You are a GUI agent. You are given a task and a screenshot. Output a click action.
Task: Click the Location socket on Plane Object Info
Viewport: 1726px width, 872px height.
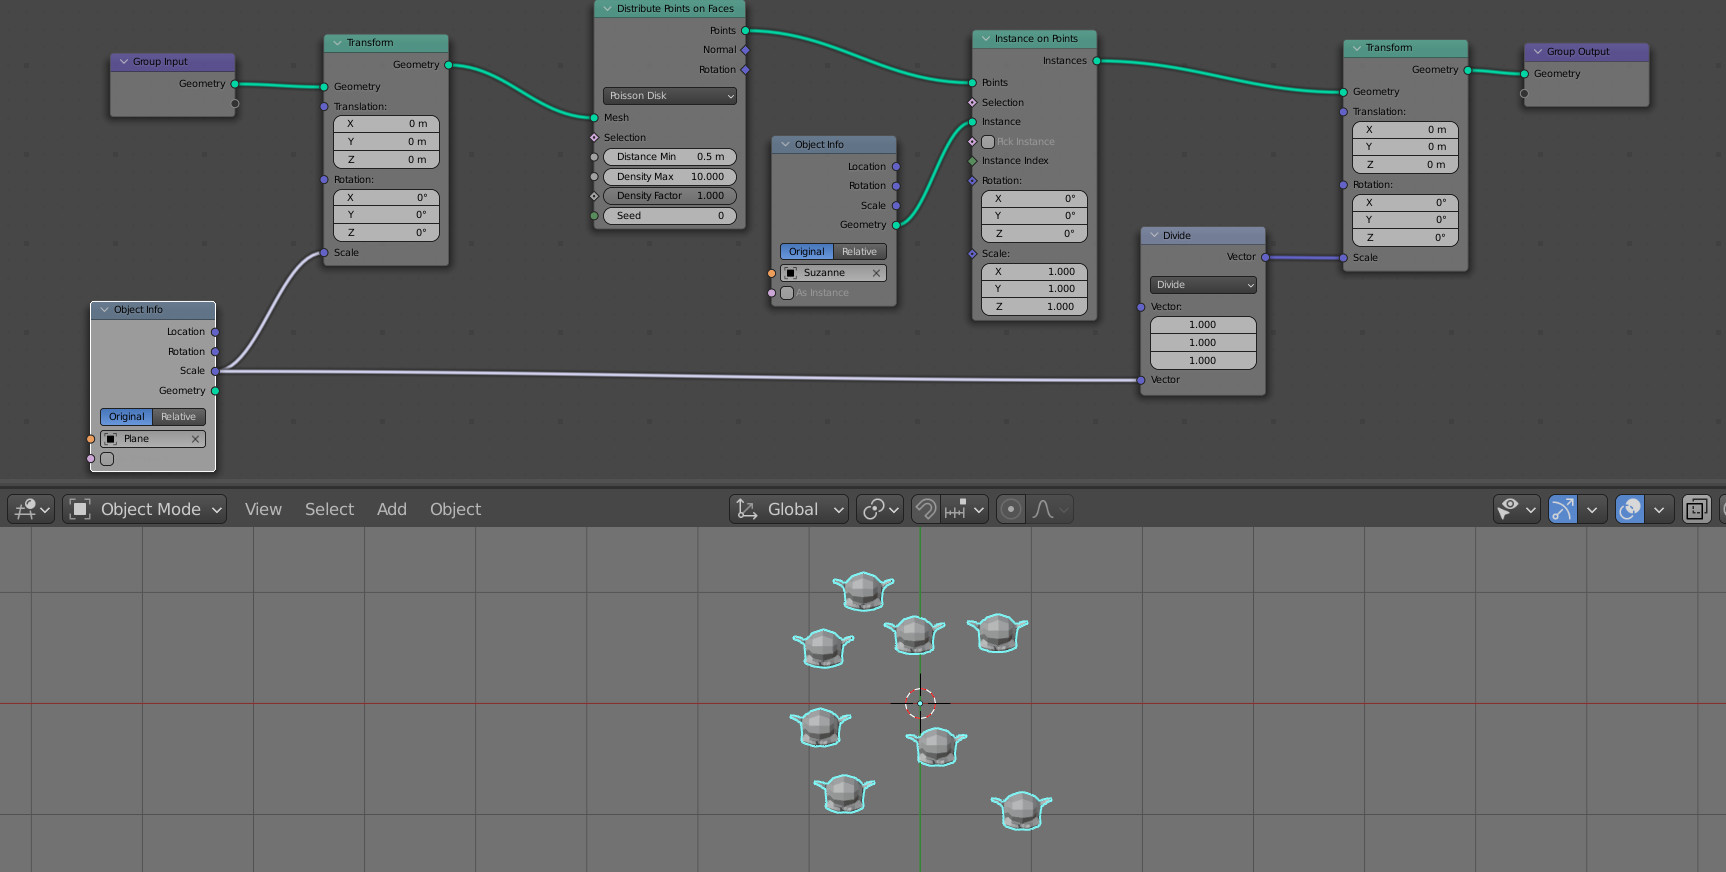pos(215,332)
